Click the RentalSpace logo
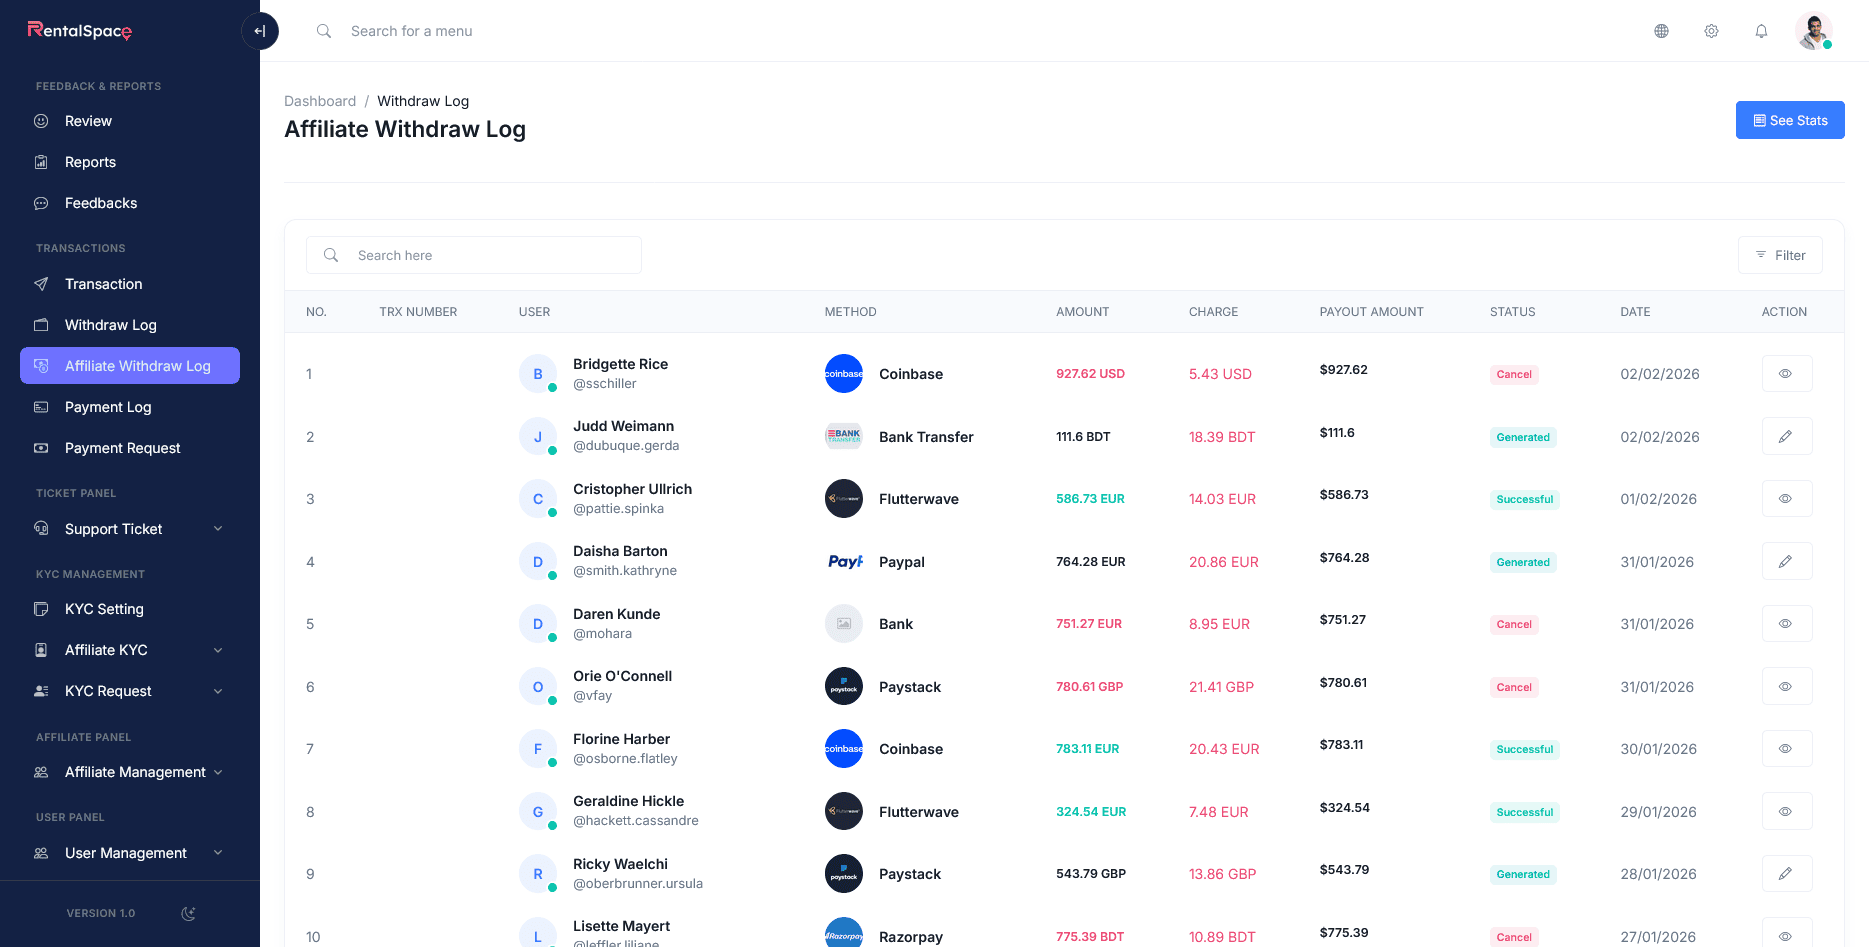This screenshot has height=947, width=1869. [80, 31]
